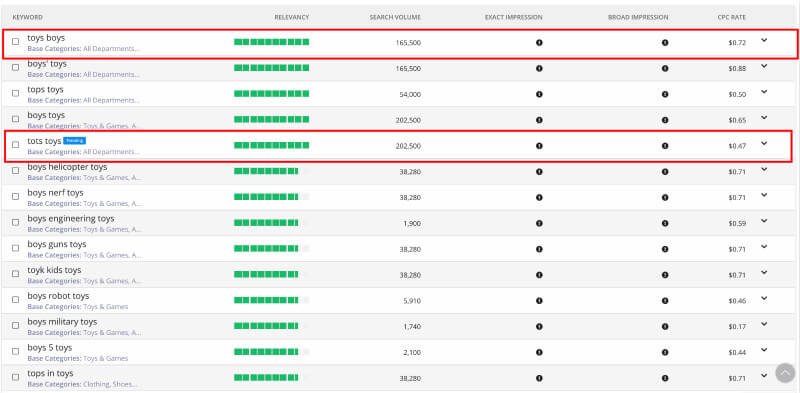The image size is (800, 393).
Task: Click the 'boys engineering toys' keyword
Action: [71, 218]
